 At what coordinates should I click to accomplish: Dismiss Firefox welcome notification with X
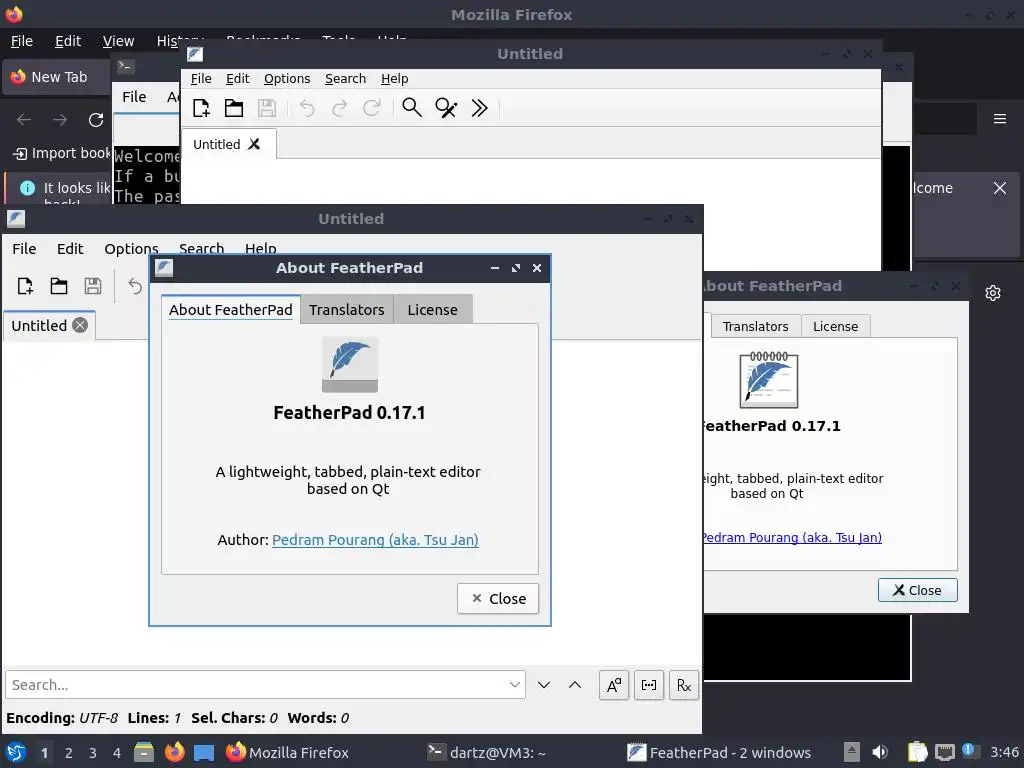(1000, 188)
